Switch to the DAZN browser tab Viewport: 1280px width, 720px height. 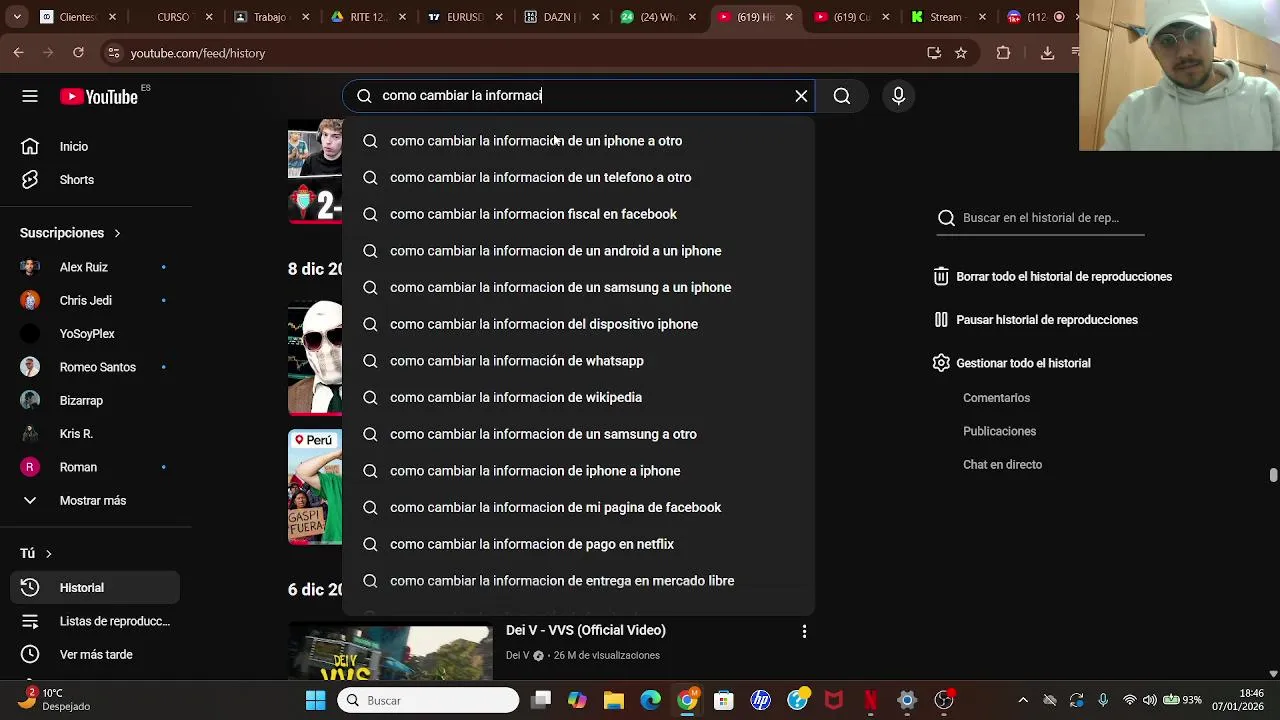click(x=560, y=17)
